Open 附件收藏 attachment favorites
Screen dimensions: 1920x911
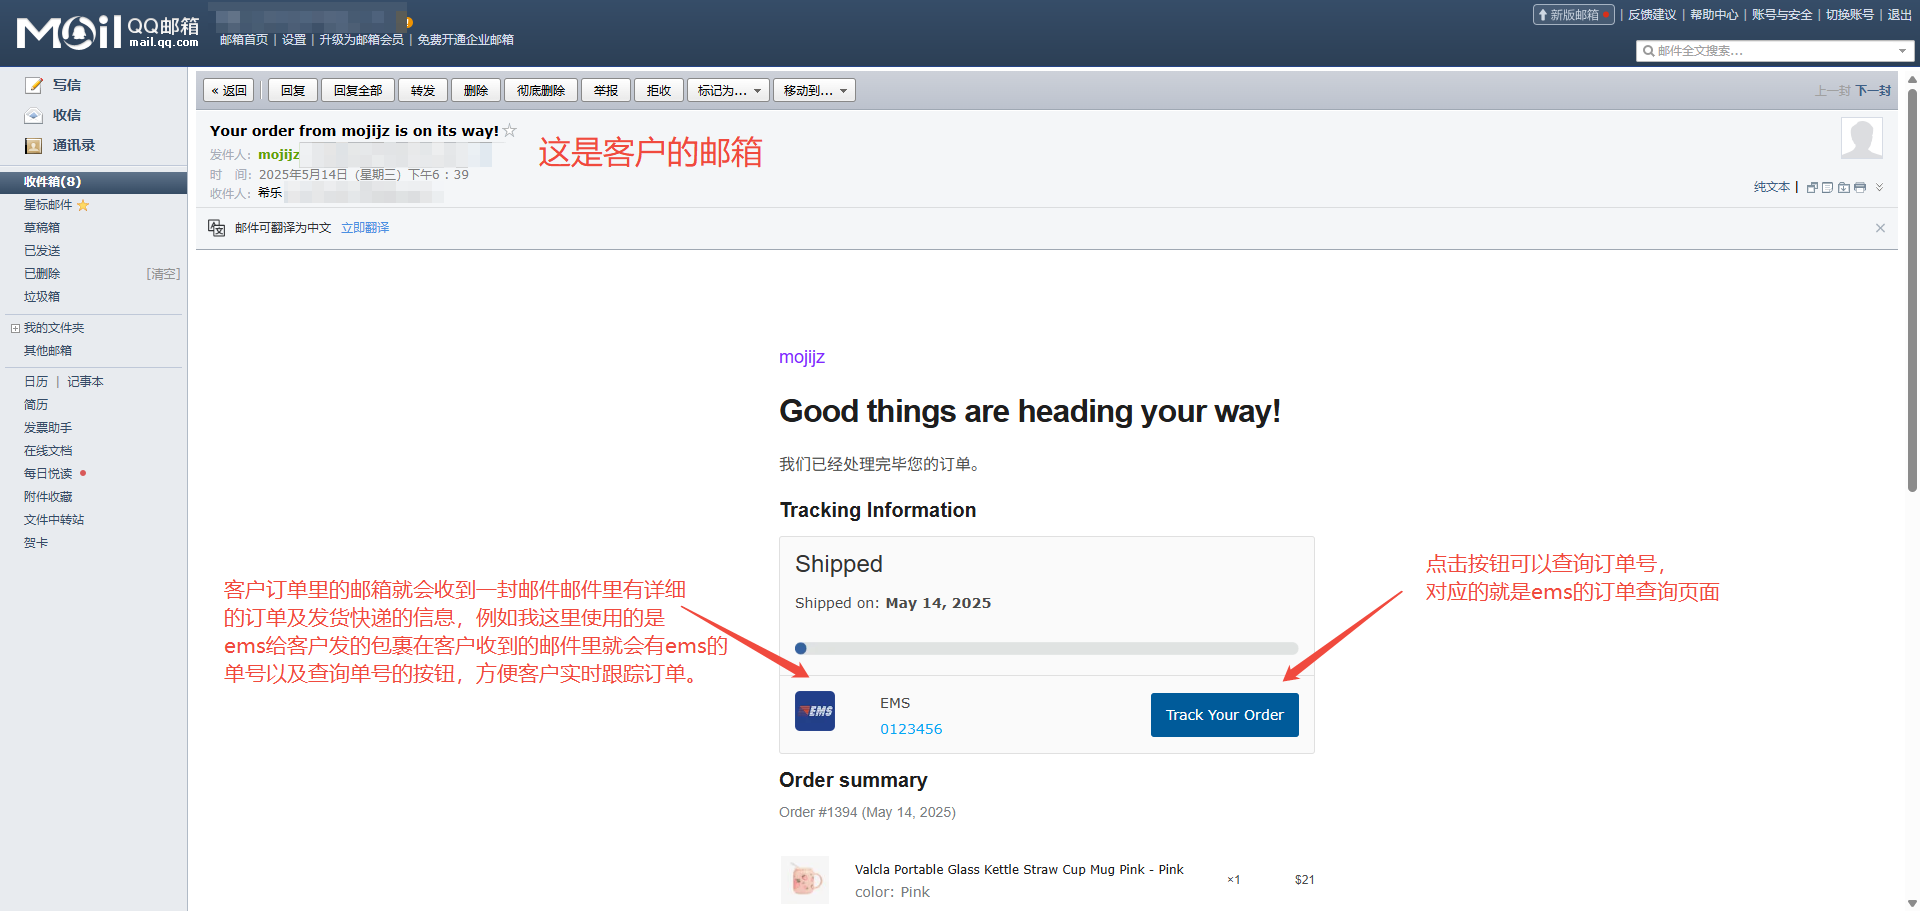pos(48,497)
